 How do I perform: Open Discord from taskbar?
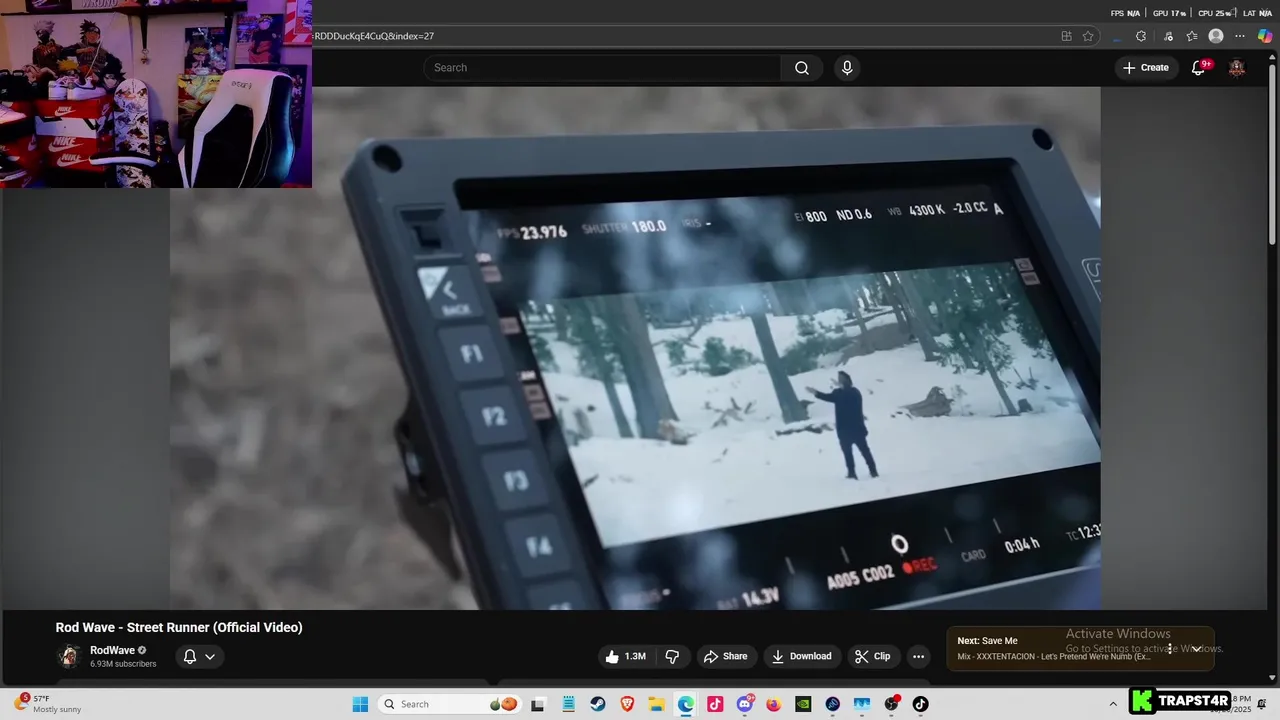(x=745, y=704)
